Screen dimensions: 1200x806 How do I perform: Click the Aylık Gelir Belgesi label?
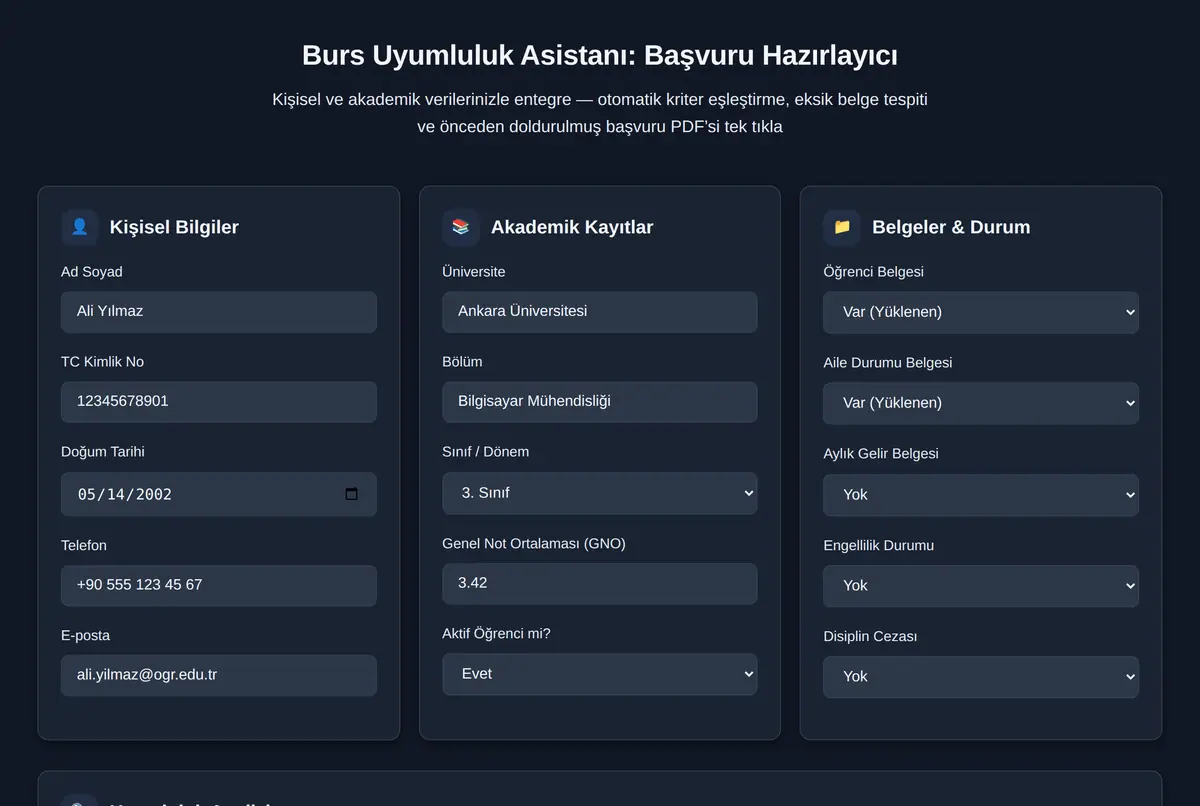(881, 454)
